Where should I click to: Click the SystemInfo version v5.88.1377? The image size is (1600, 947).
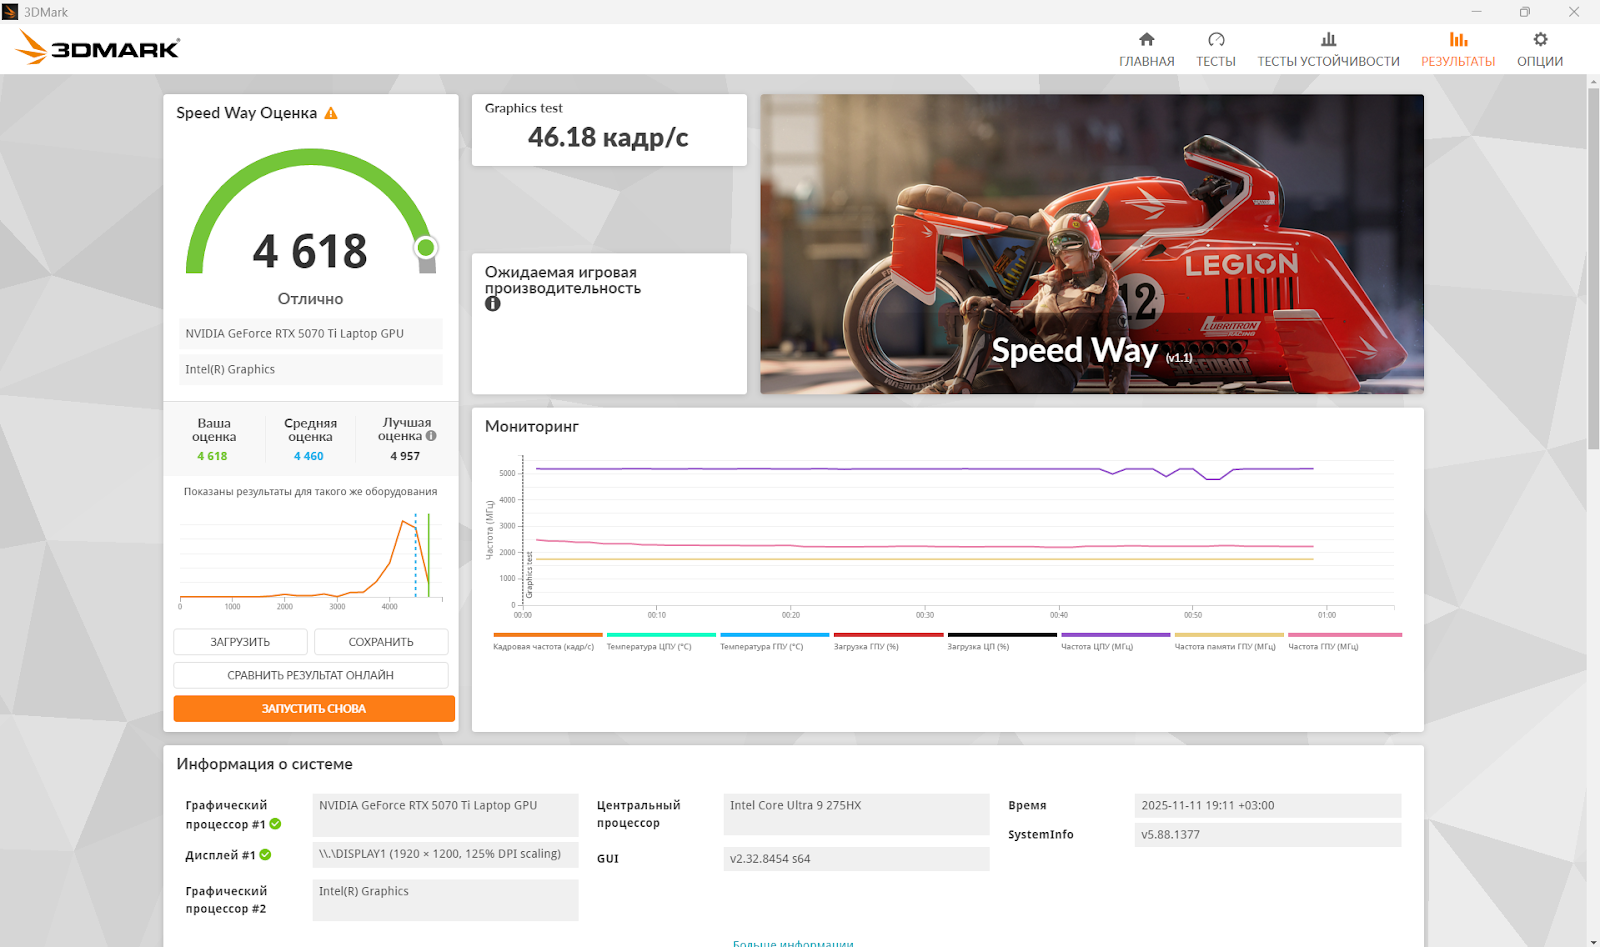[x=1267, y=835]
